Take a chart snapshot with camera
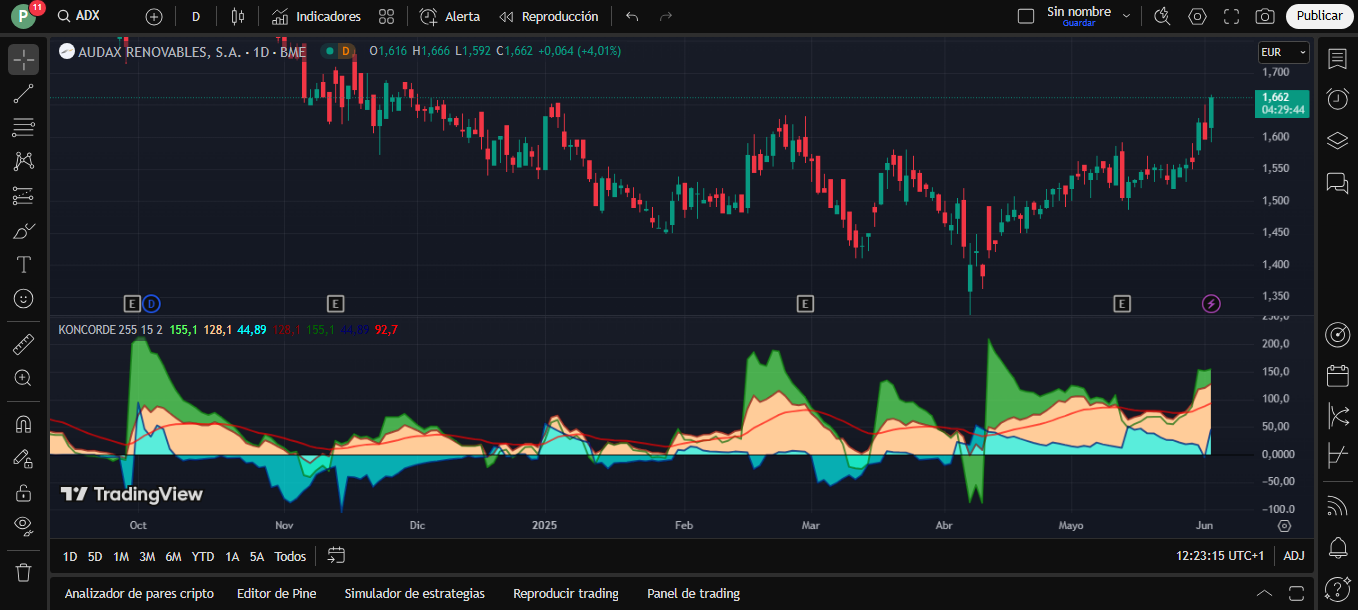 click(1265, 16)
